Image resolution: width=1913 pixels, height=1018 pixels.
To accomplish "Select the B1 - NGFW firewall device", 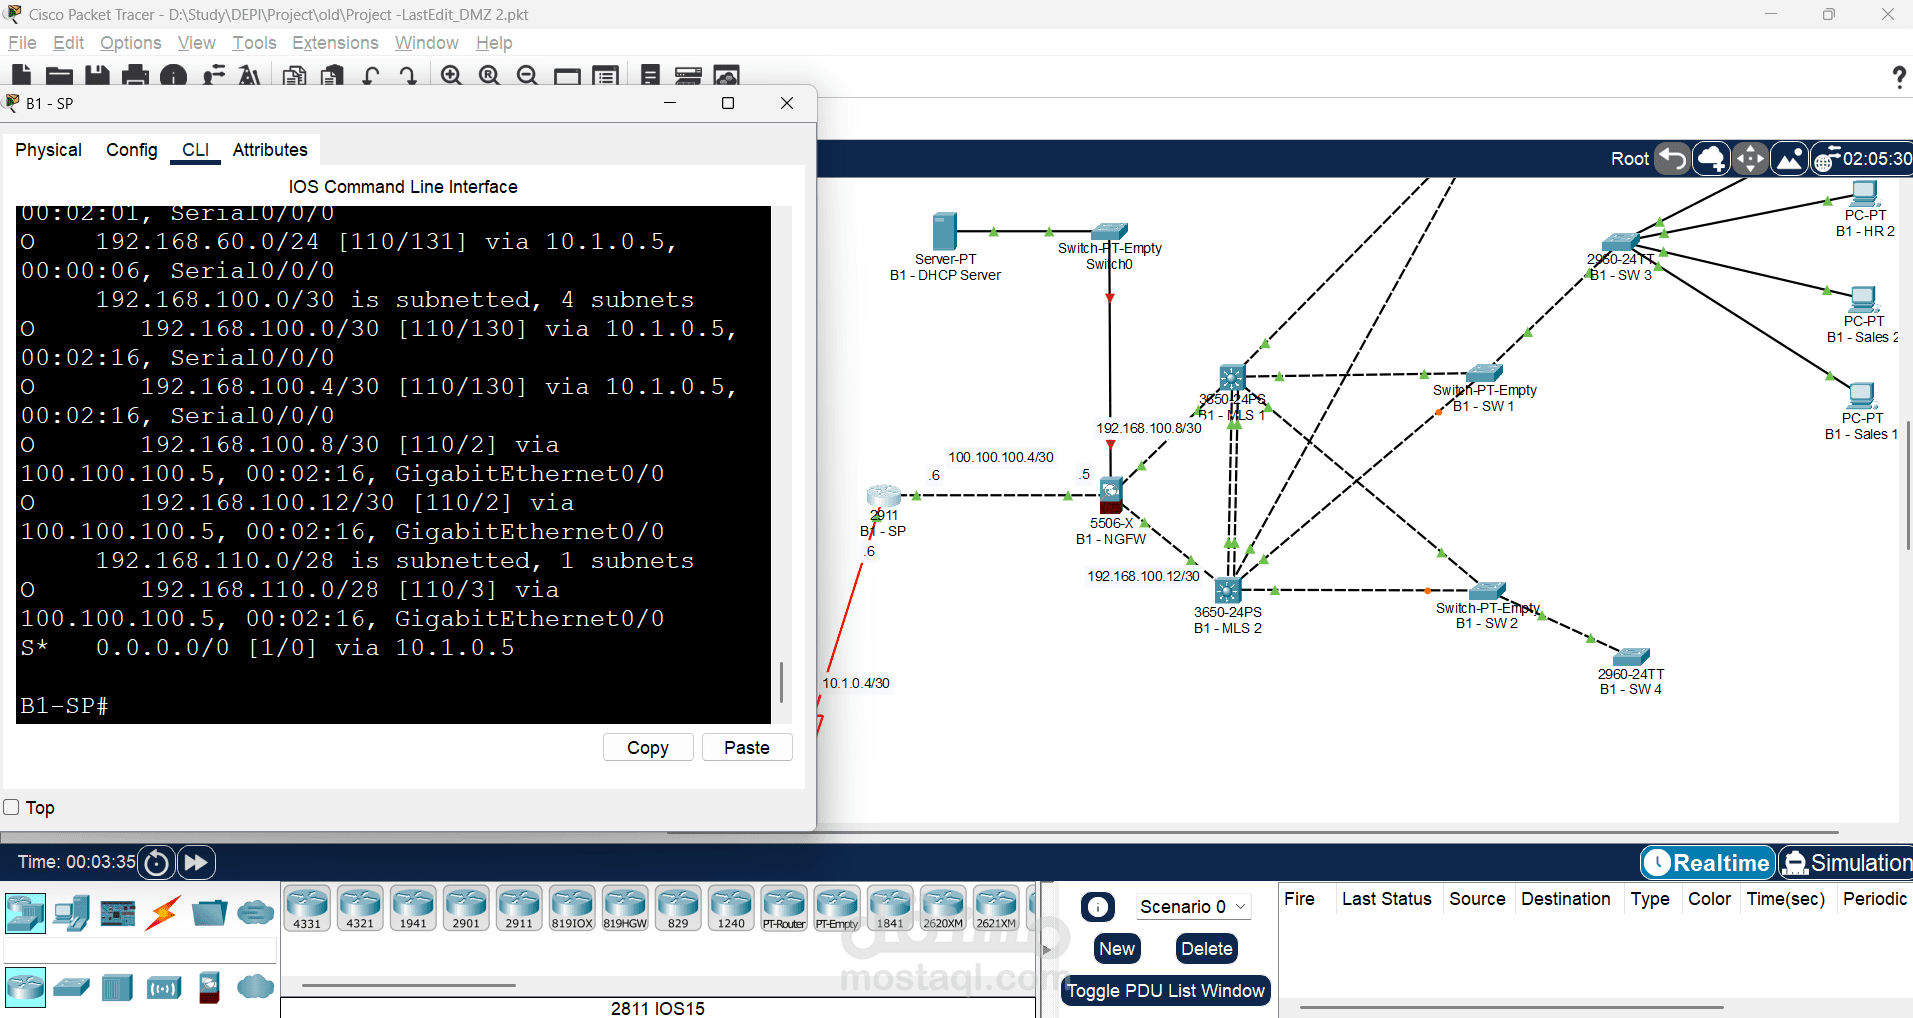I will 1111,493.
